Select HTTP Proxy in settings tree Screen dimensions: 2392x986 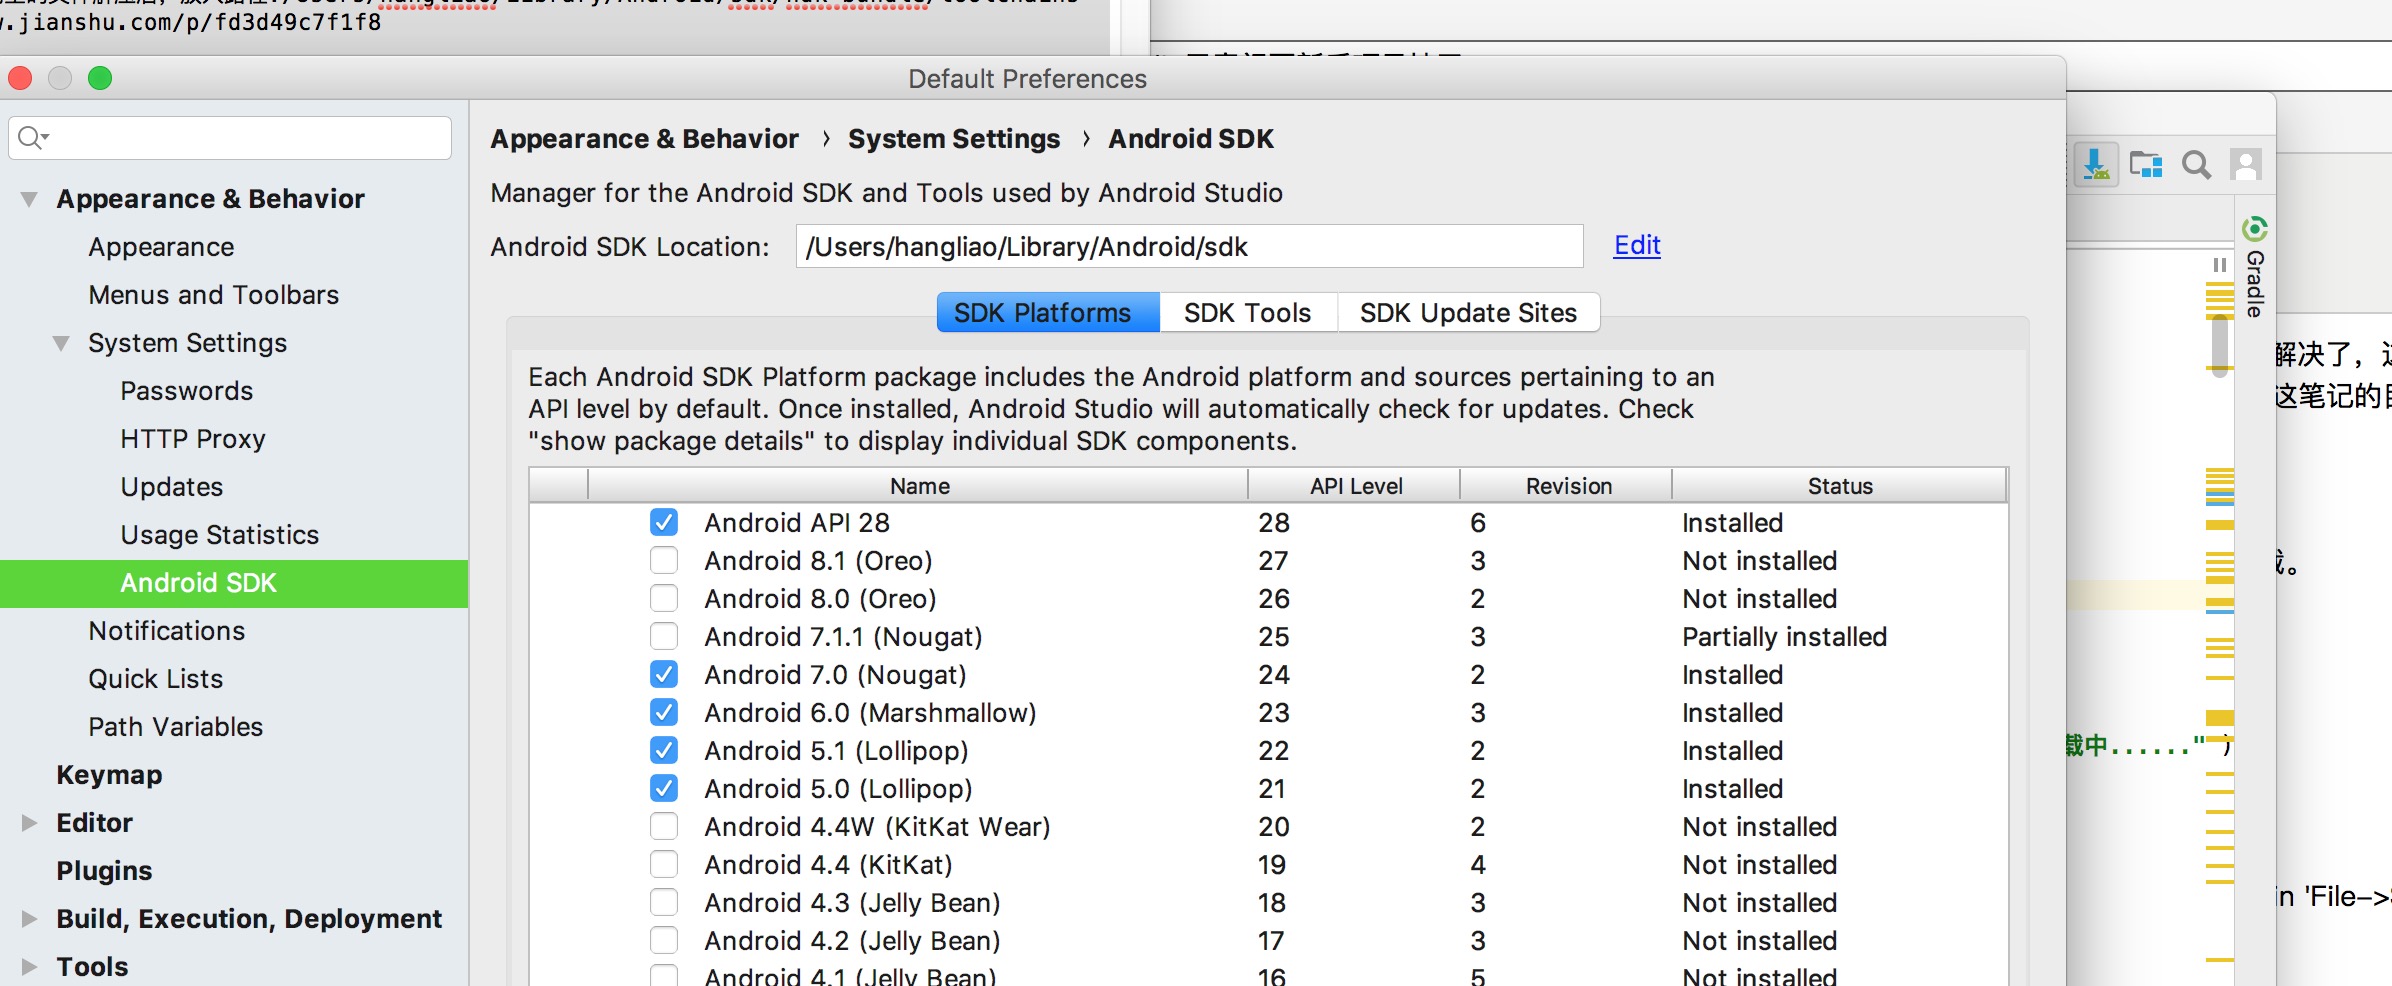pyautogui.click(x=193, y=439)
